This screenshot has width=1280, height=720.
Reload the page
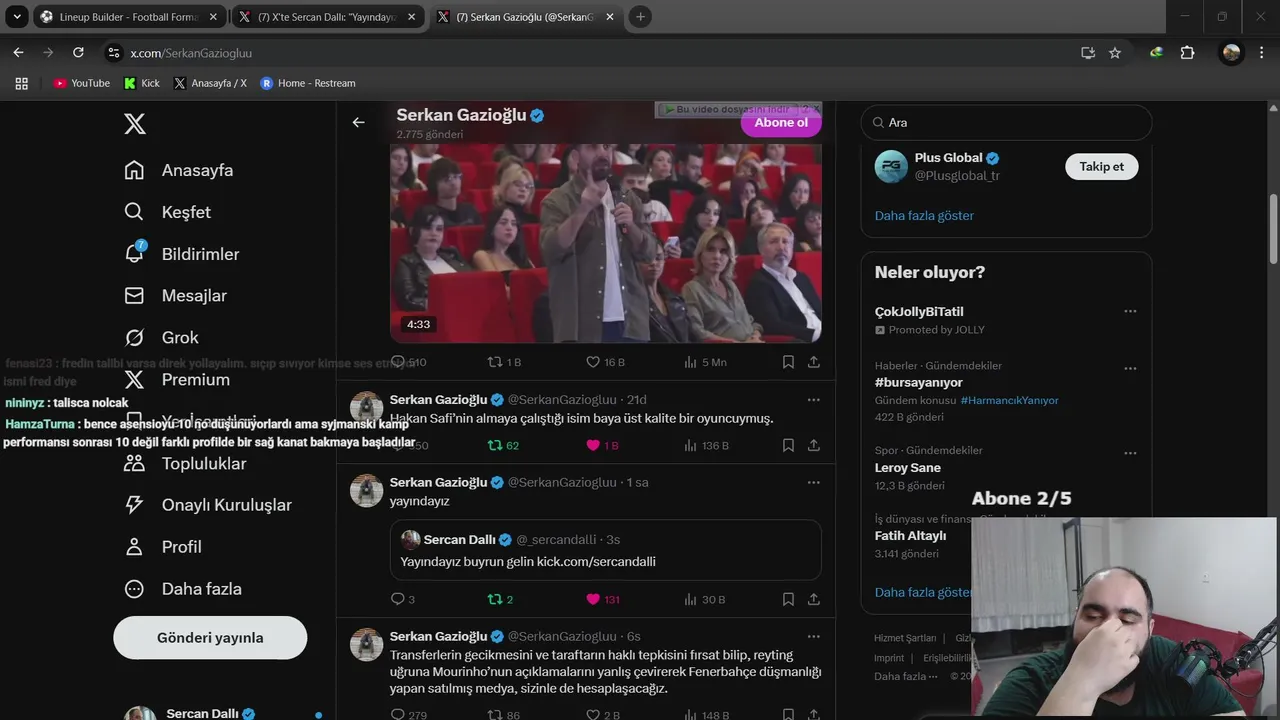pyautogui.click(x=78, y=53)
